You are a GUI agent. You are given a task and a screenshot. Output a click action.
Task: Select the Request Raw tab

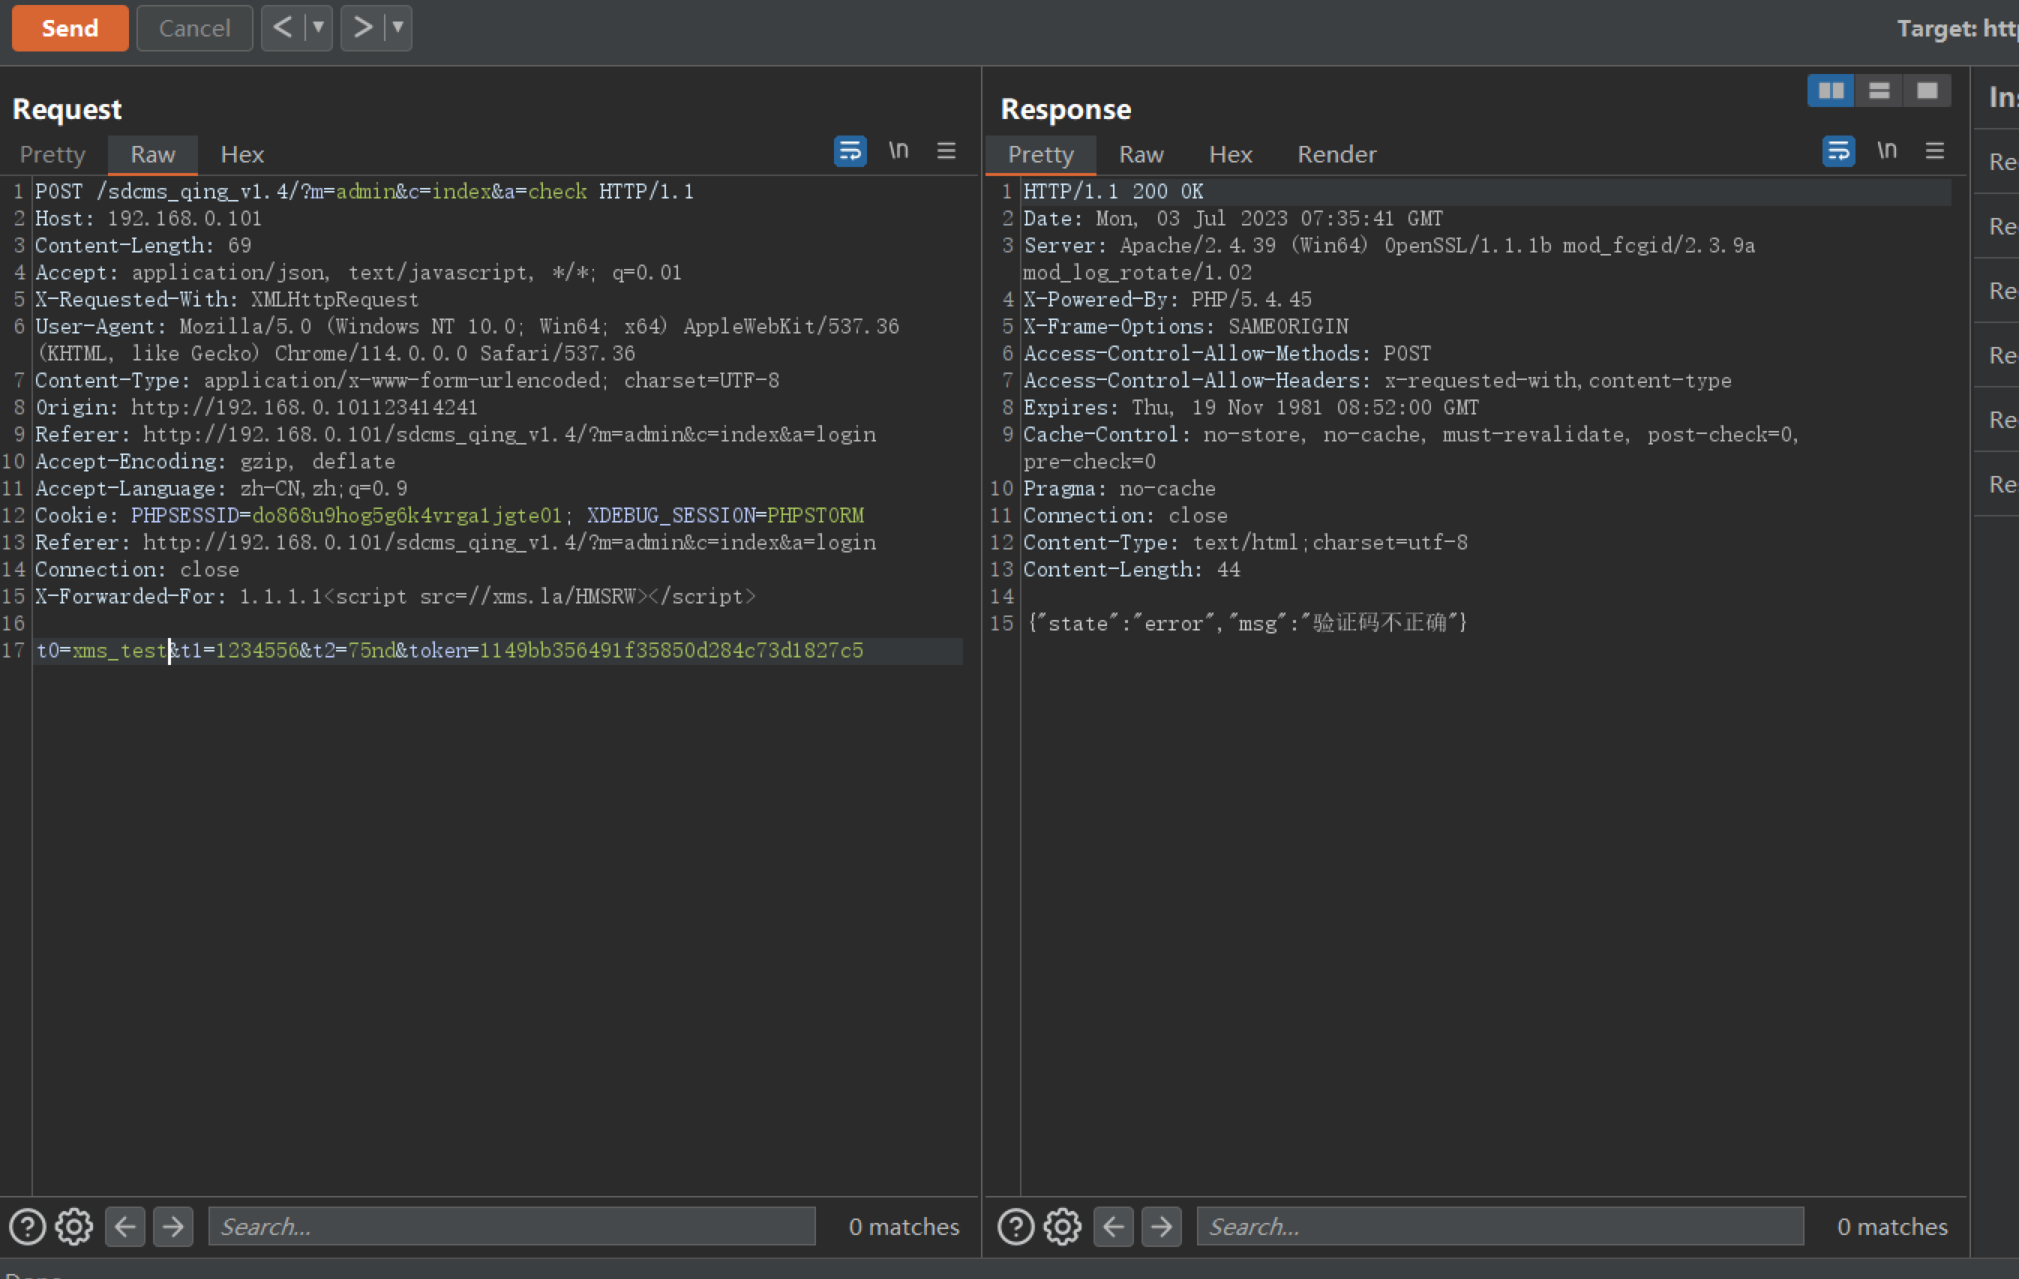[x=152, y=154]
